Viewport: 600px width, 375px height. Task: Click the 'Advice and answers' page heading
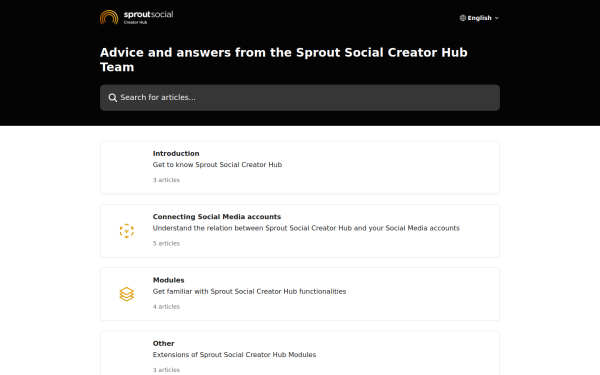(284, 60)
